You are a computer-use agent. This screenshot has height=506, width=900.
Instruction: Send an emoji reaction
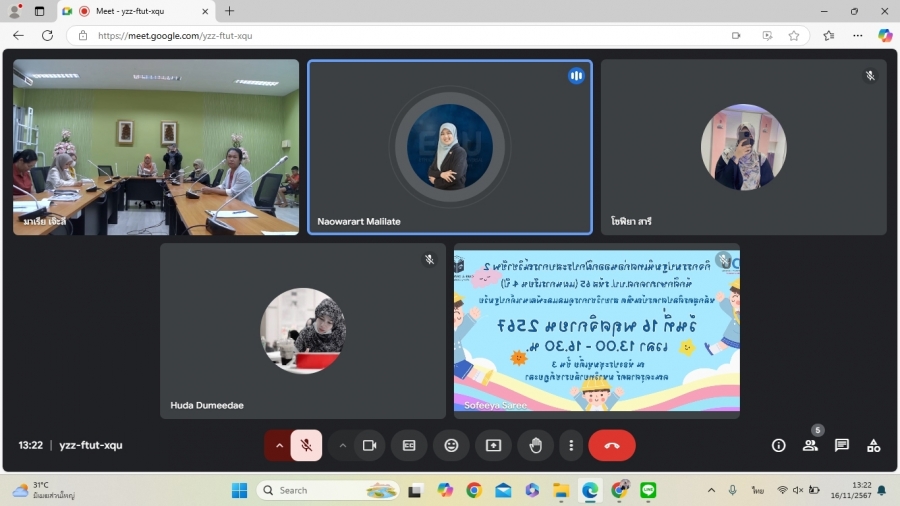[451, 445]
